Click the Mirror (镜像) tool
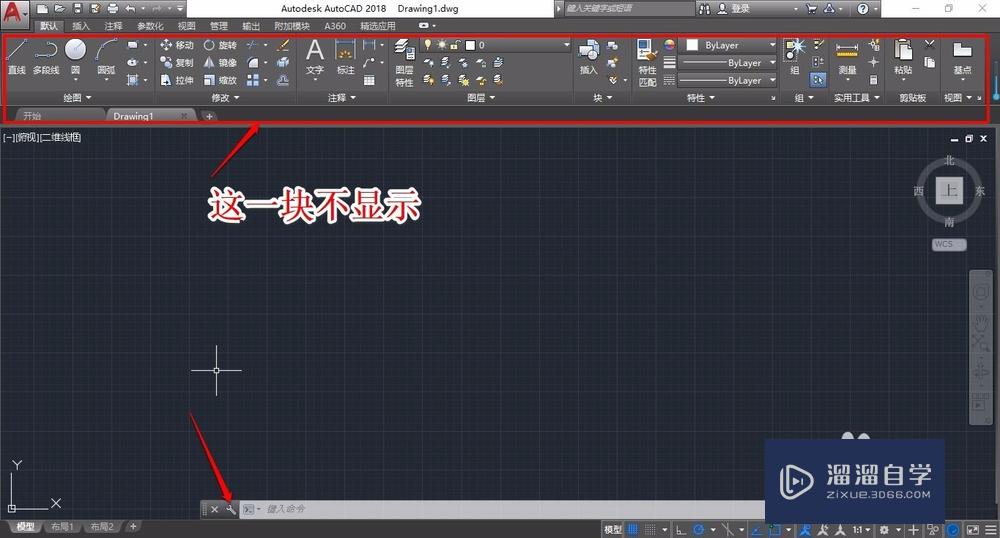This screenshot has height=538, width=1000. (x=220, y=62)
